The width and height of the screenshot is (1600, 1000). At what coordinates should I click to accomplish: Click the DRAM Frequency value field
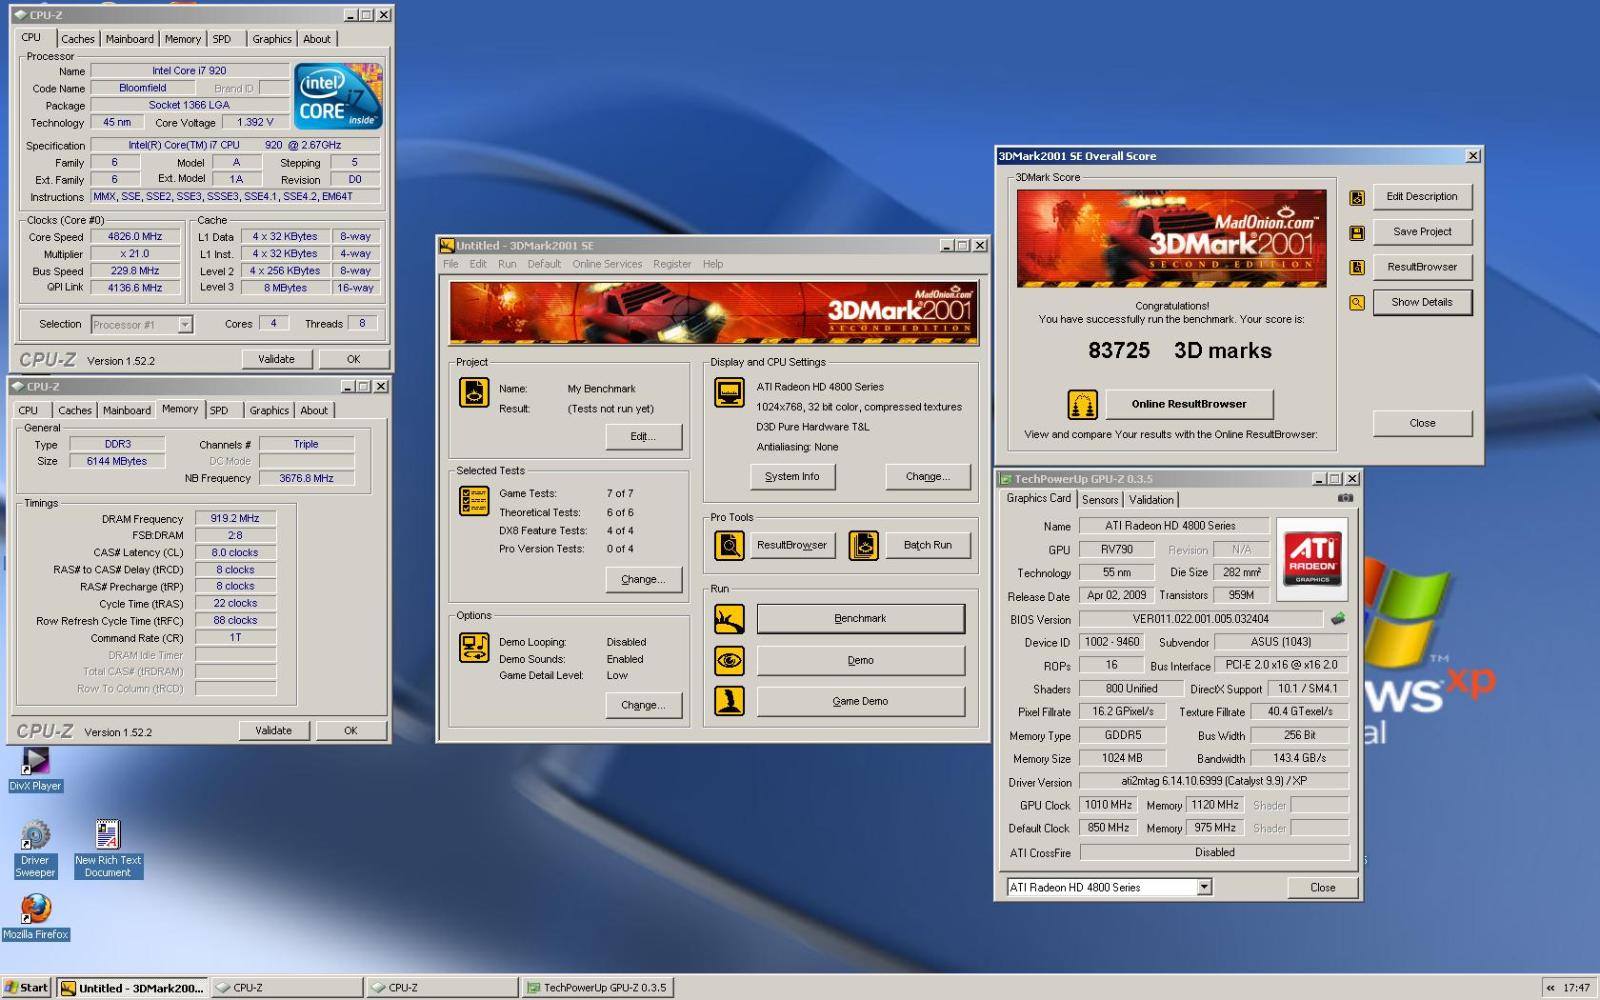[235, 519]
